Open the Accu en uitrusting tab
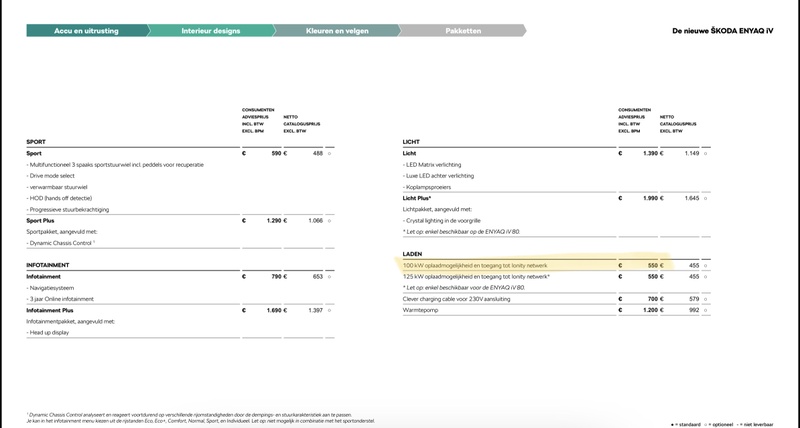This screenshot has width=800, height=428. [87, 31]
